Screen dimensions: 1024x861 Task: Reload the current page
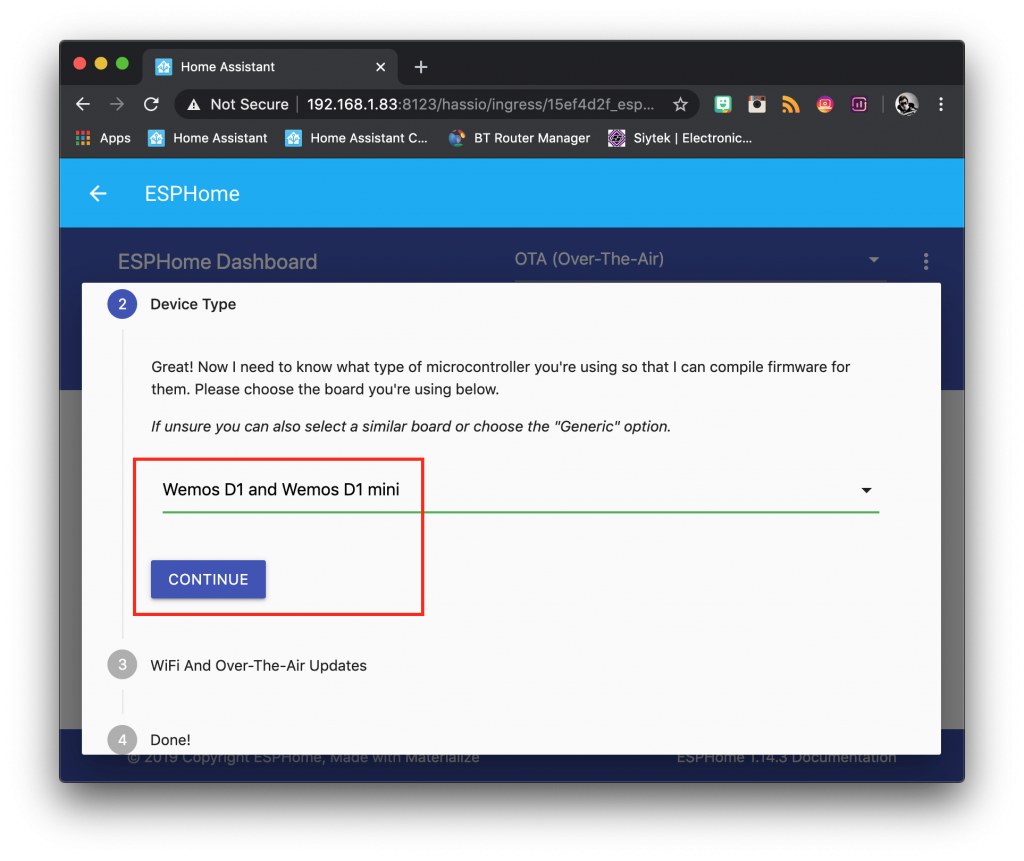pos(152,105)
